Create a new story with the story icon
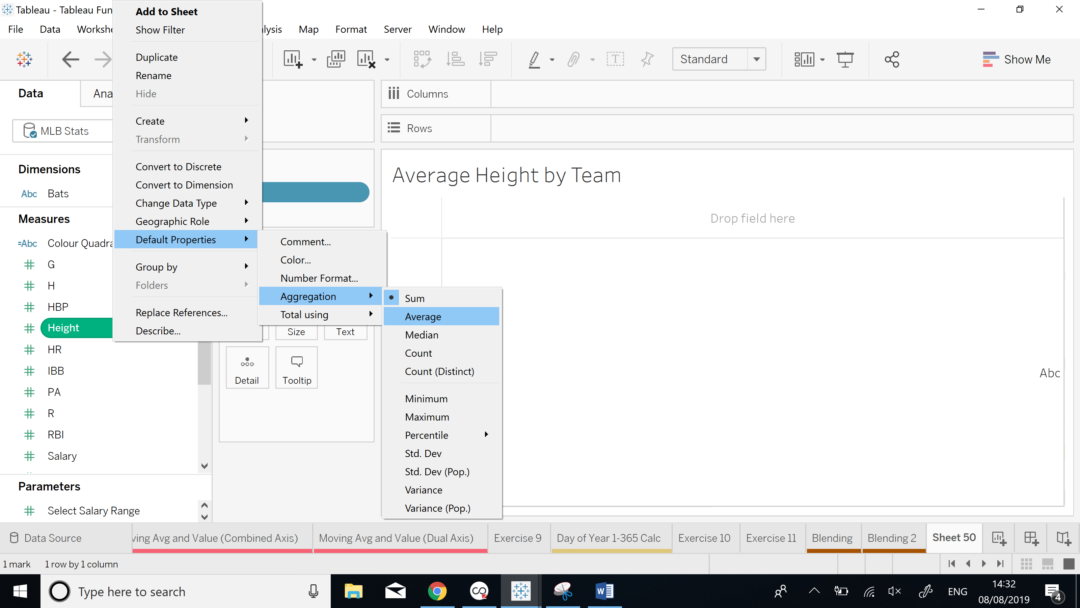 1063,538
